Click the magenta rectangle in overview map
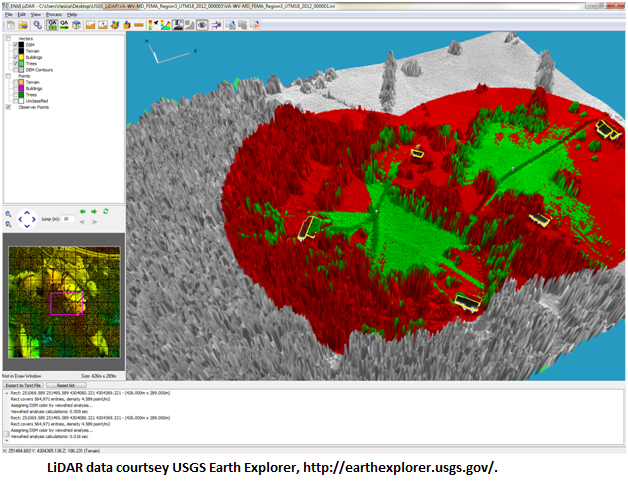 pyautogui.click(x=66, y=303)
